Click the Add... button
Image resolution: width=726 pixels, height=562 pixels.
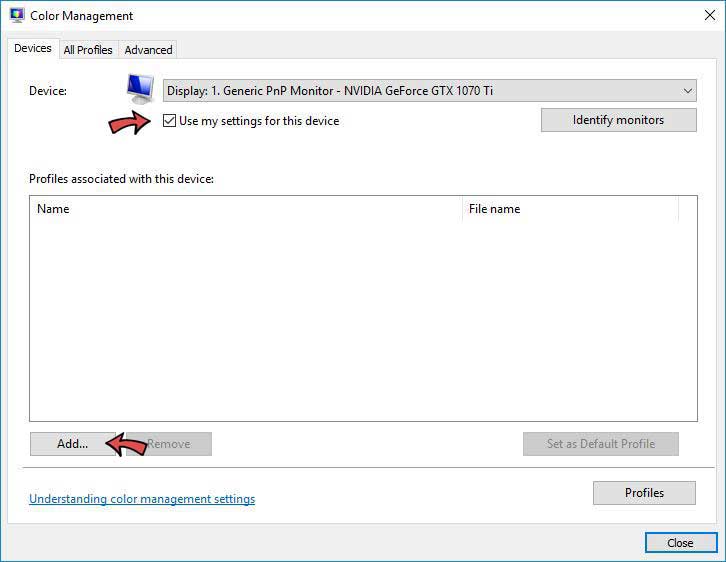(73, 444)
